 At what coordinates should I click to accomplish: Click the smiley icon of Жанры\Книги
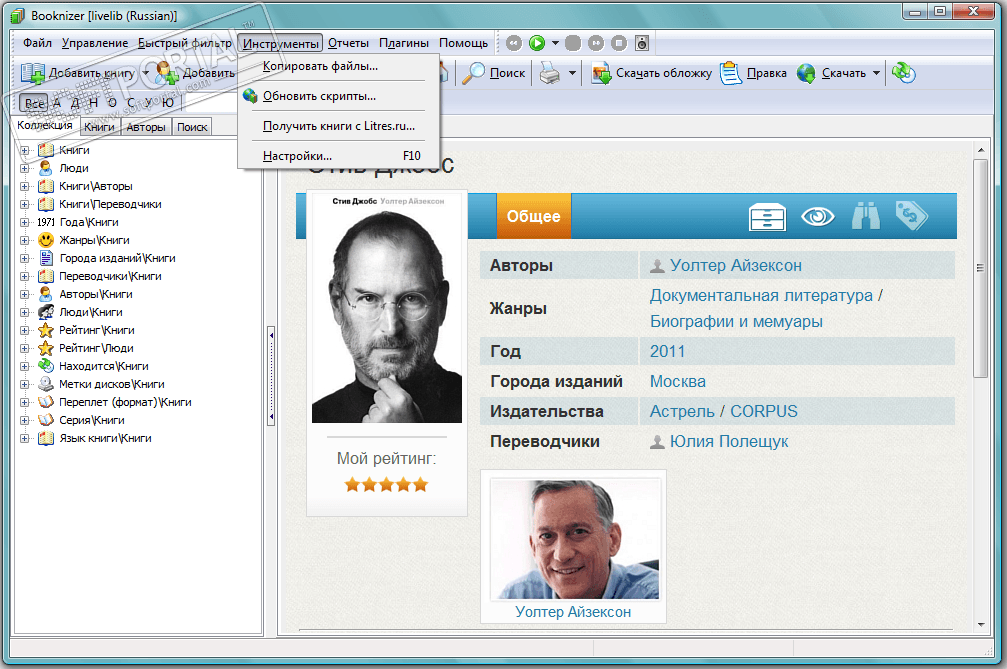click(x=46, y=240)
